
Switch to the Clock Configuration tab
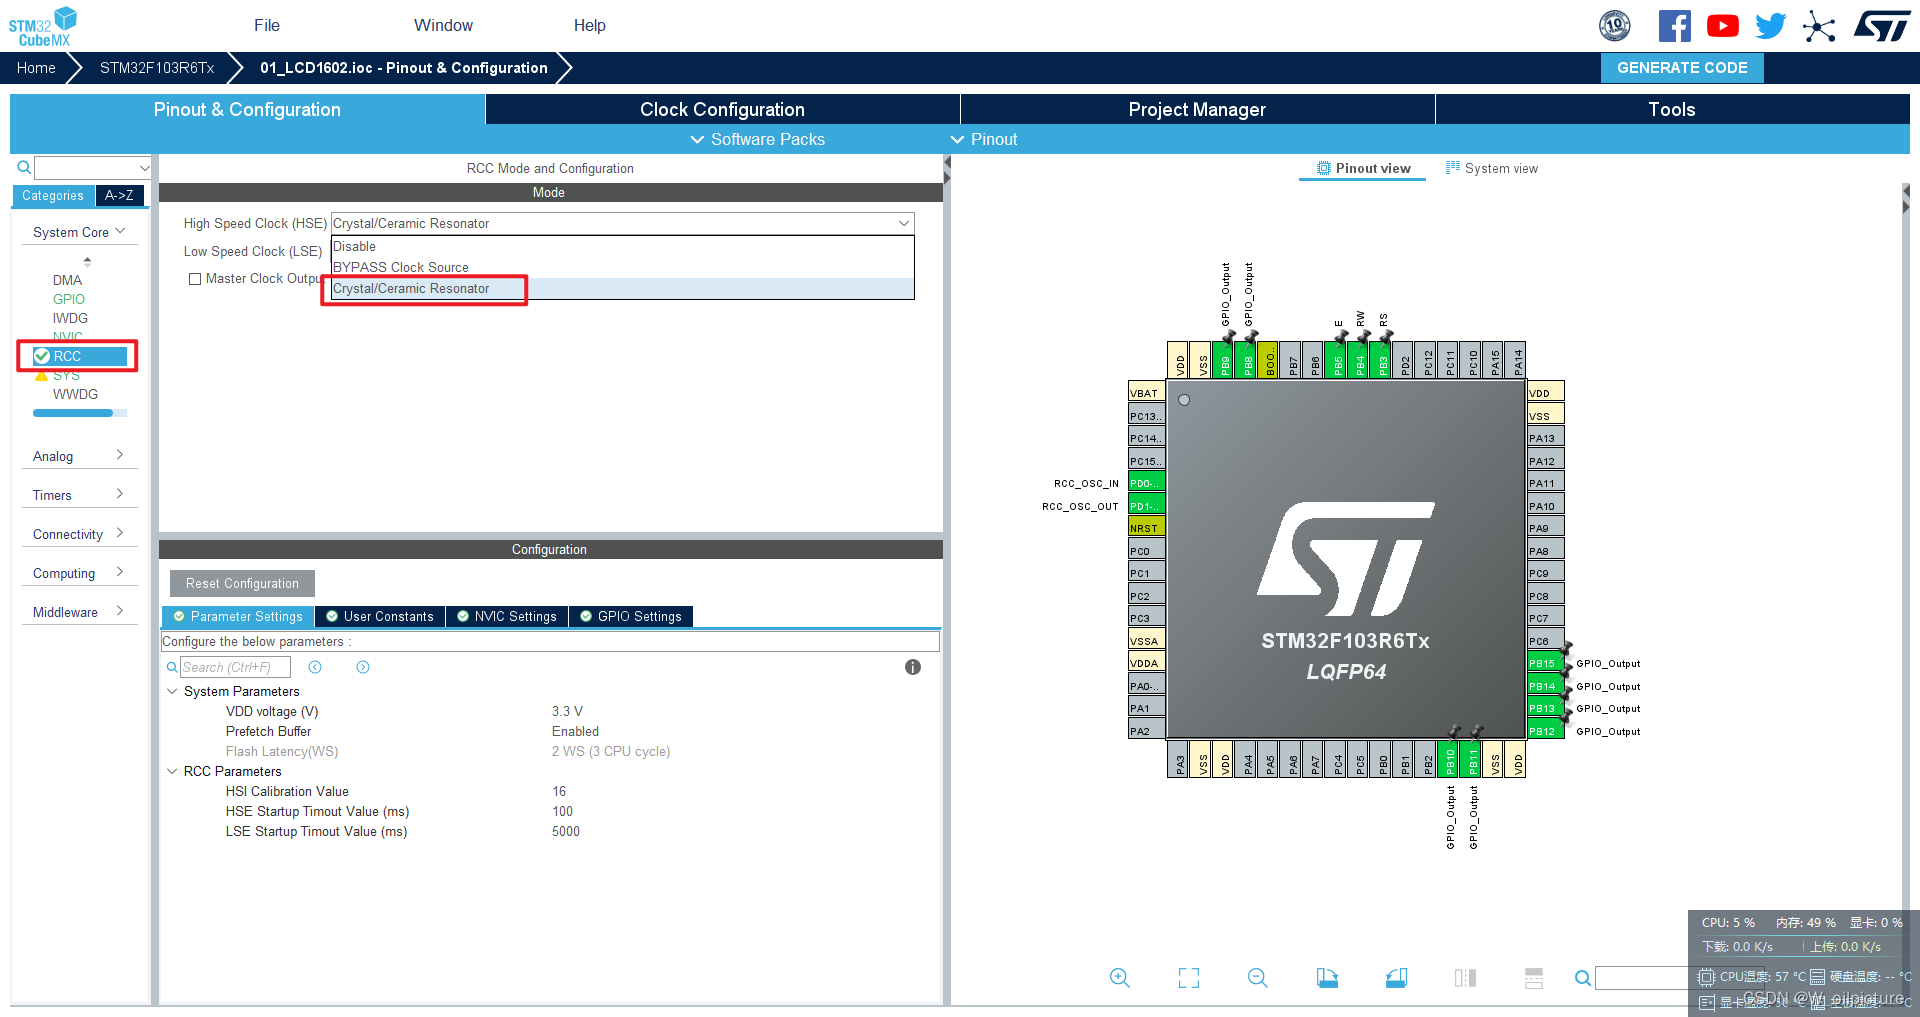[722, 109]
